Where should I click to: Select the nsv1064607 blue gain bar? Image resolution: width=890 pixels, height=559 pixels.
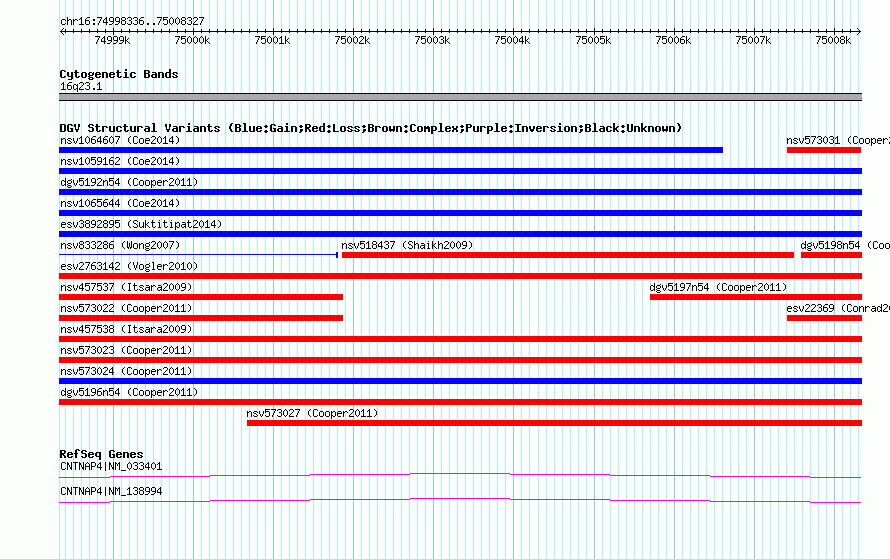[x=391, y=150]
